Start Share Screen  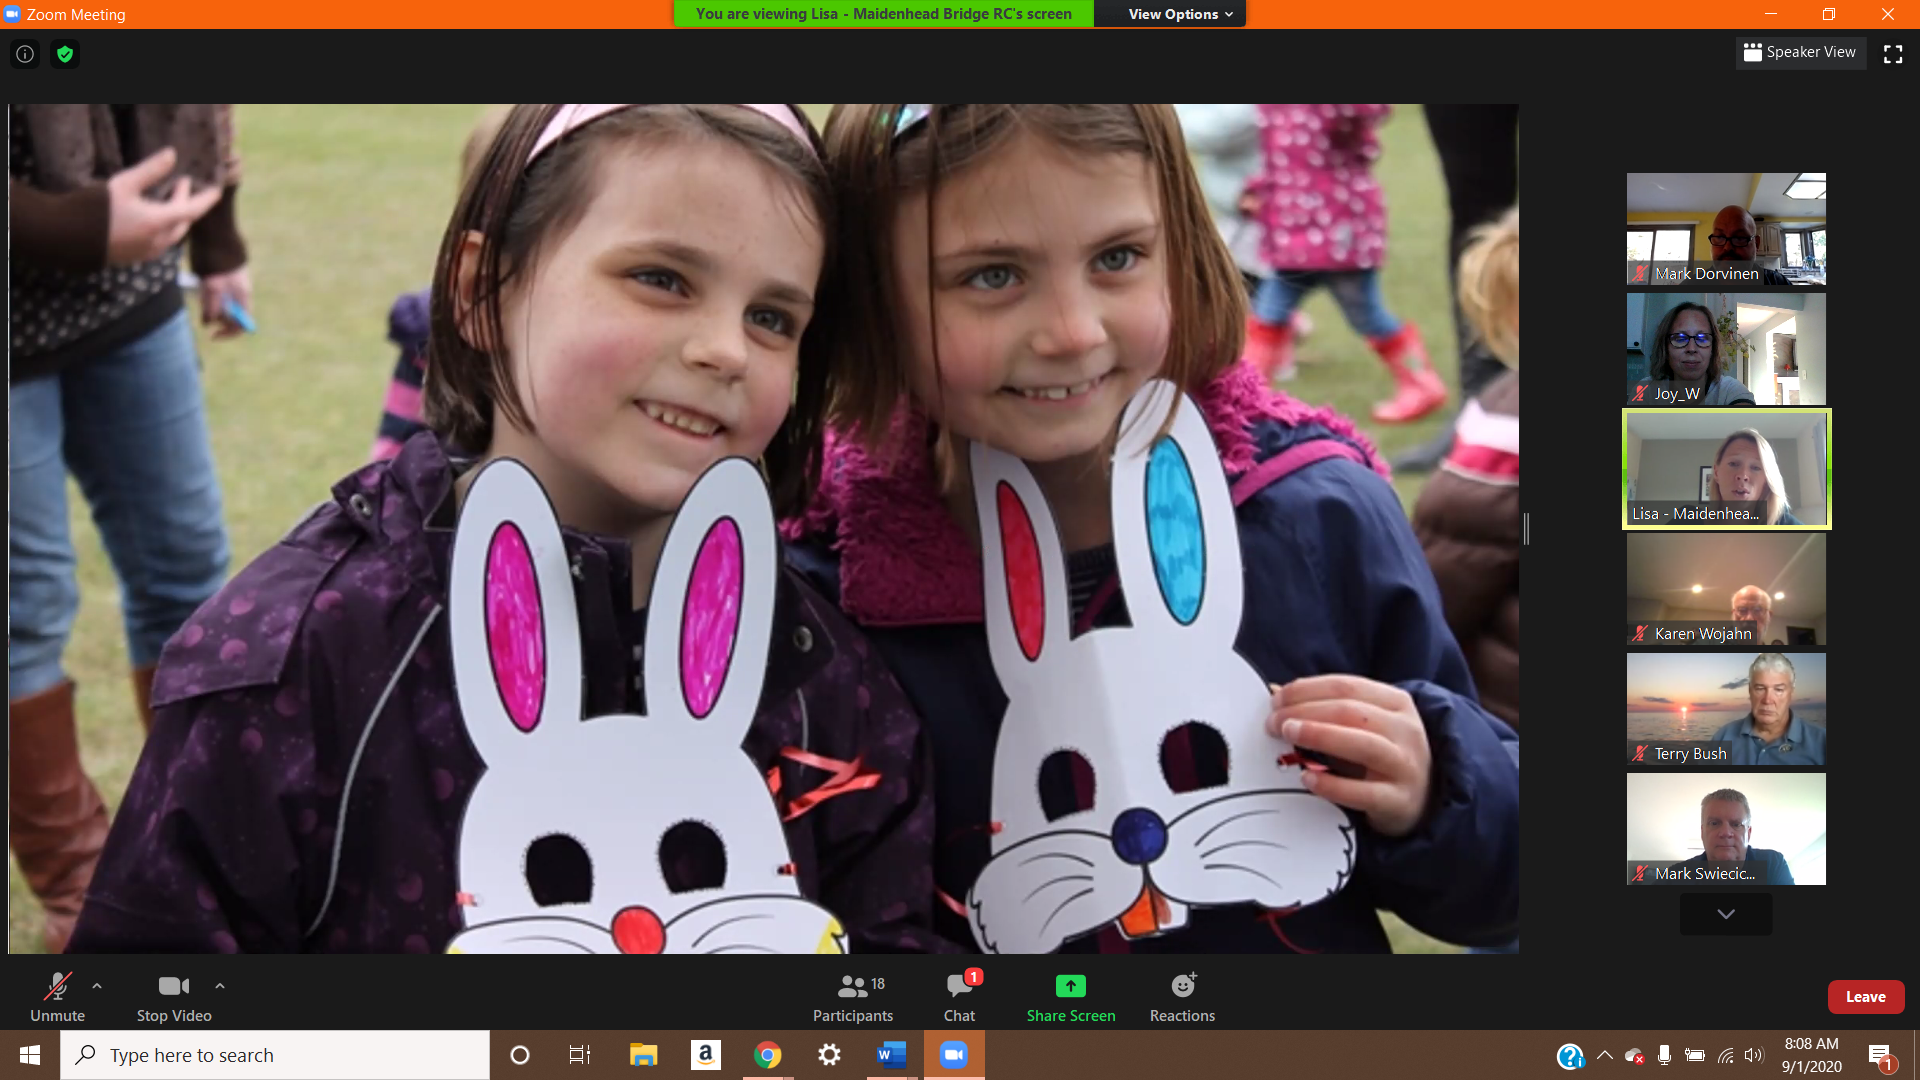click(x=1071, y=997)
